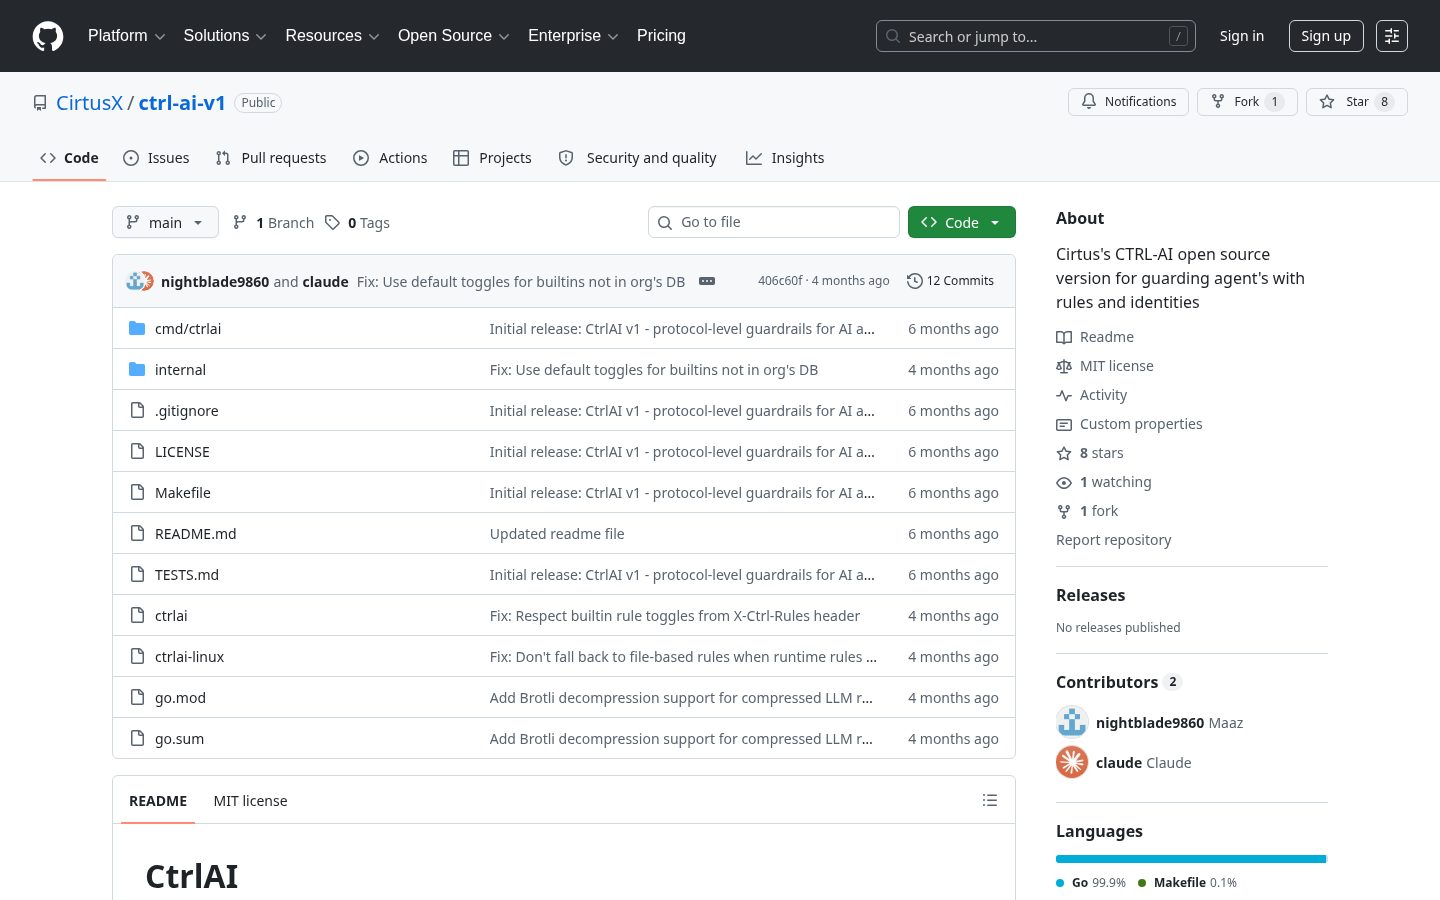Switch to the Issues tab
Screen dimensions: 1440x900
[156, 158]
